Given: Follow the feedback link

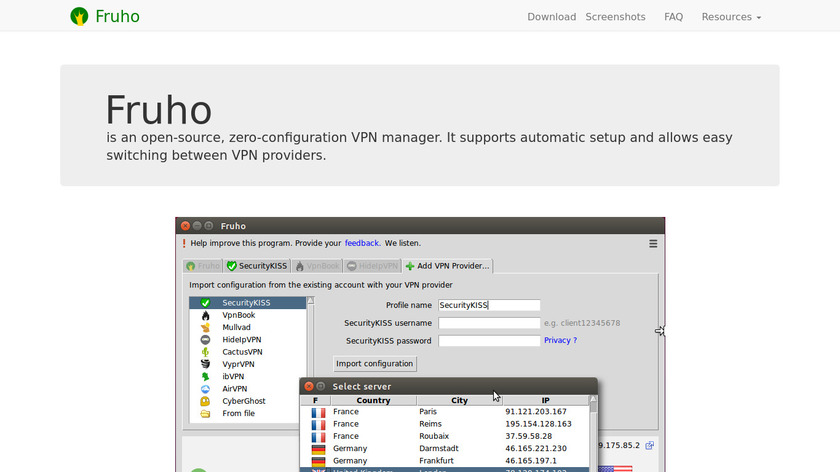Looking at the screenshot, I should (362, 243).
